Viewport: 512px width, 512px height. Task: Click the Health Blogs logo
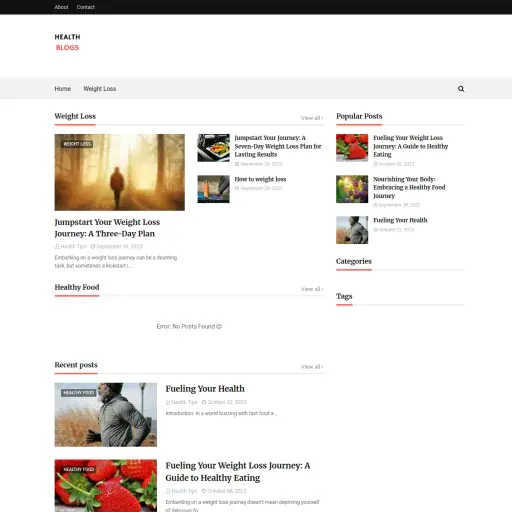(67, 42)
